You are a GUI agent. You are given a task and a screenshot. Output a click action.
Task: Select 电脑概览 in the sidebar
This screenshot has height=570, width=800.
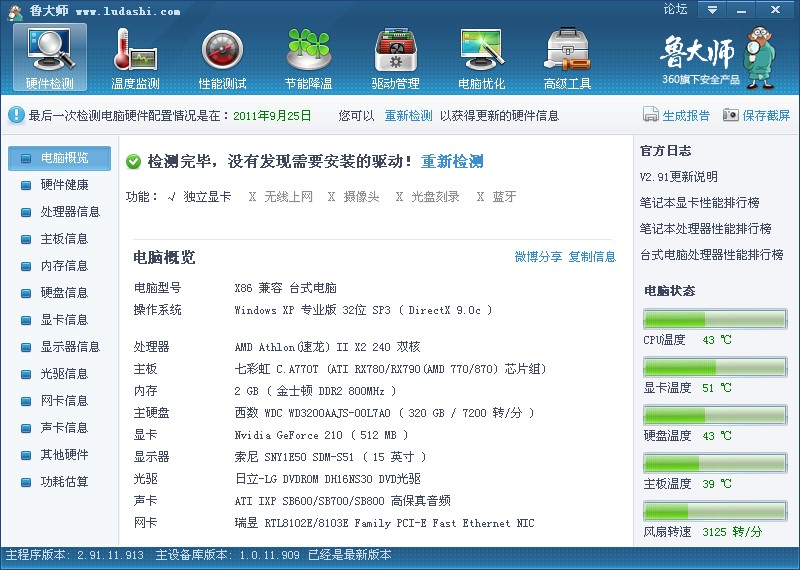(x=59, y=158)
